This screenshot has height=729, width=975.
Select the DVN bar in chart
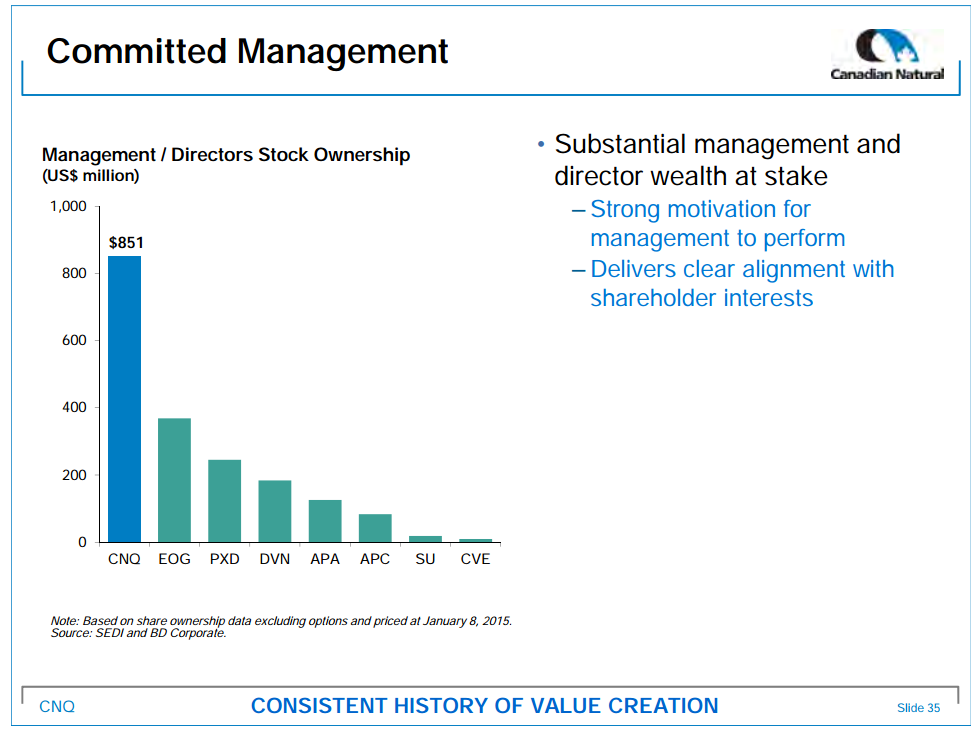coord(275,511)
